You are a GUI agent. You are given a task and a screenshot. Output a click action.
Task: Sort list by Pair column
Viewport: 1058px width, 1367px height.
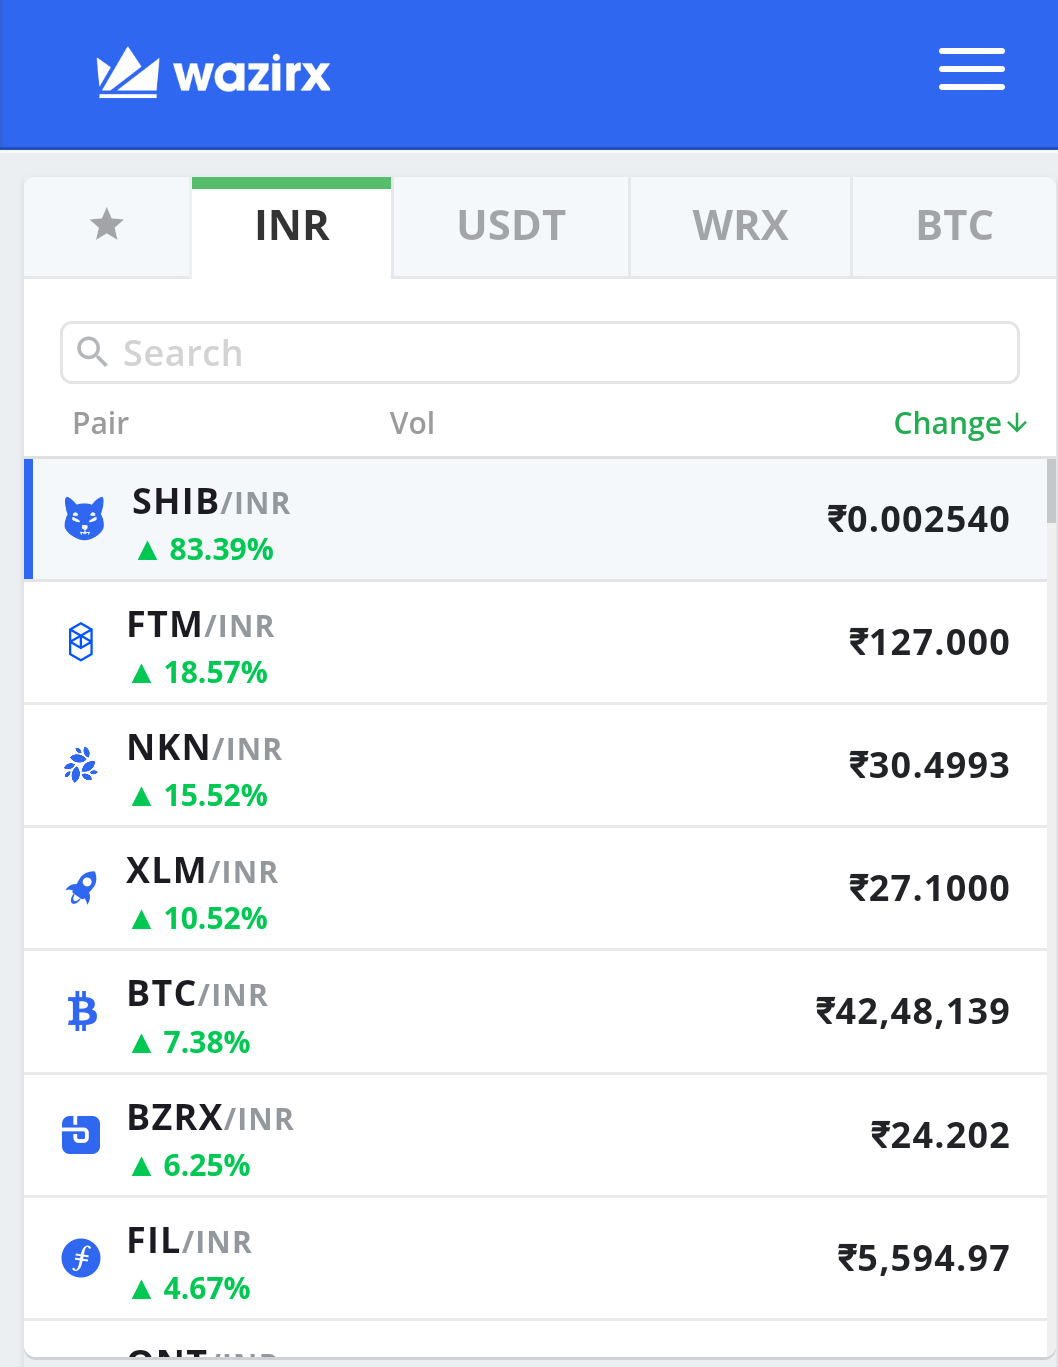[x=100, y=423]
